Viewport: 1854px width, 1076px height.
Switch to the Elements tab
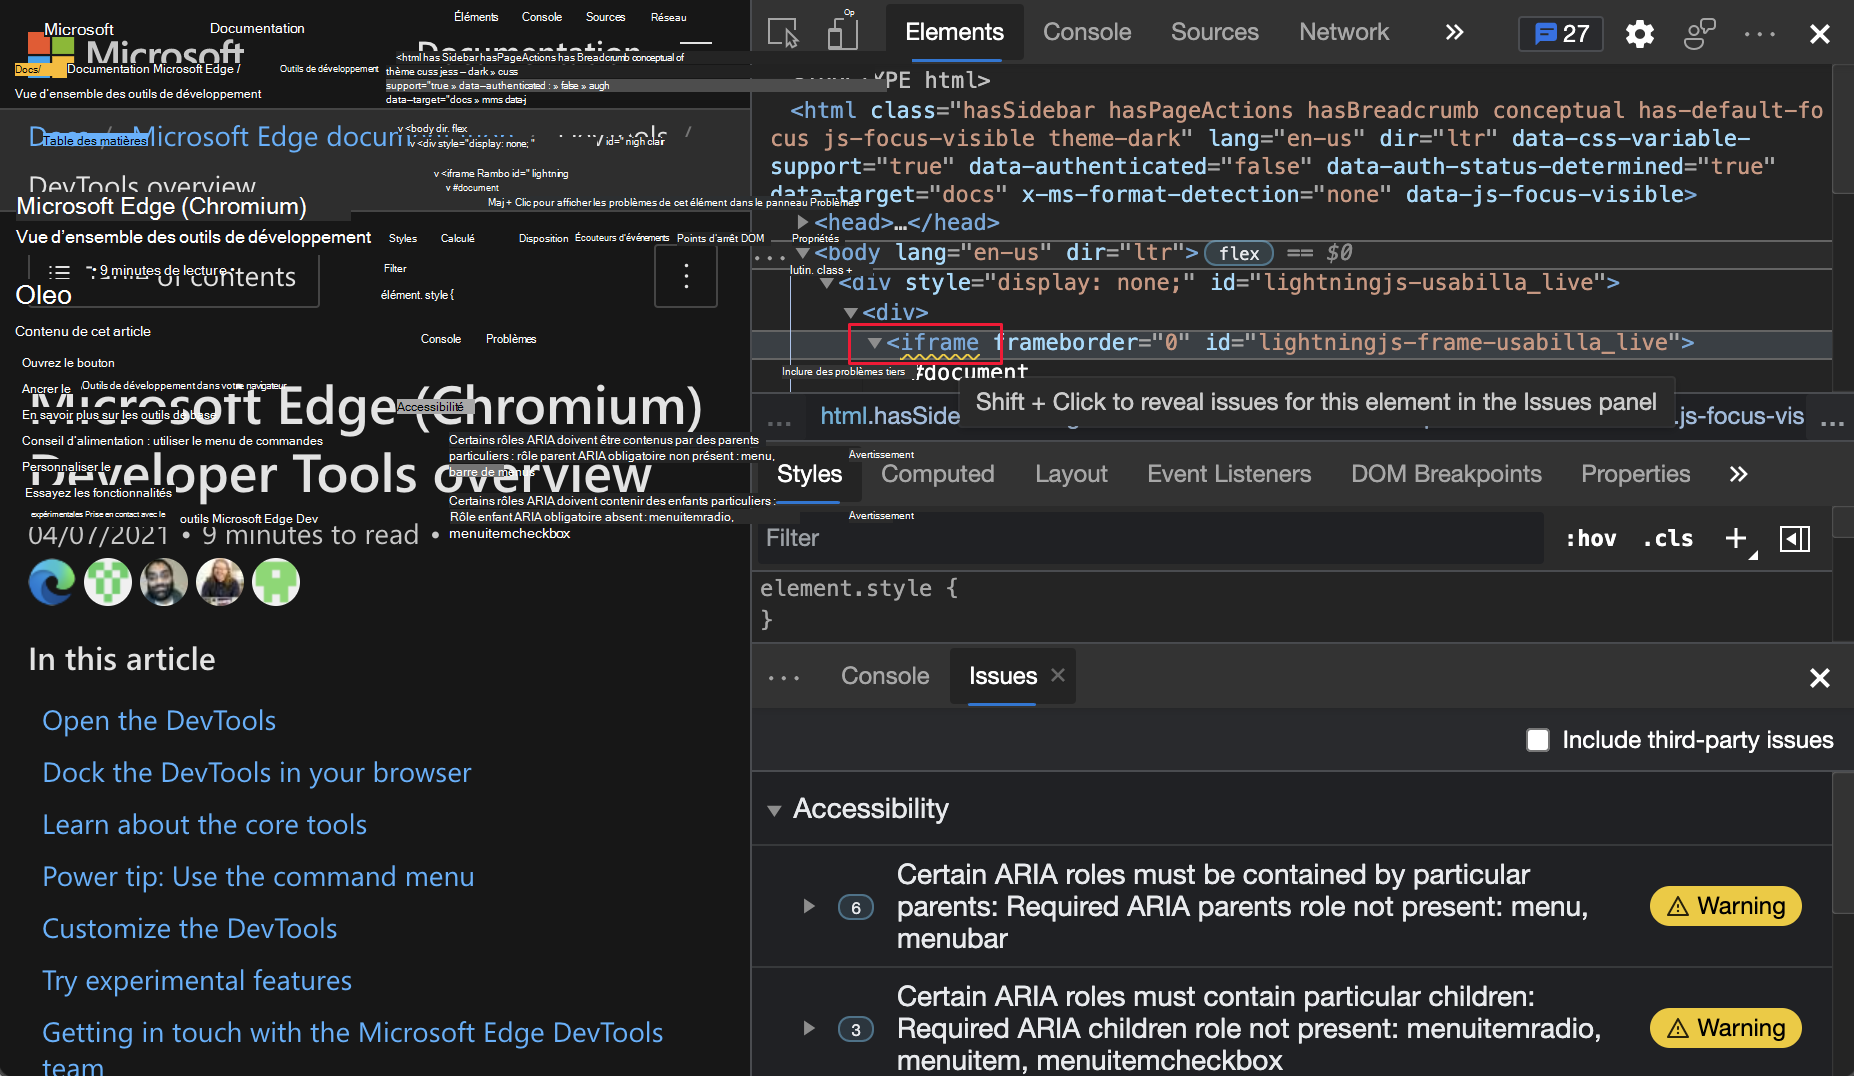pos(954,32)
